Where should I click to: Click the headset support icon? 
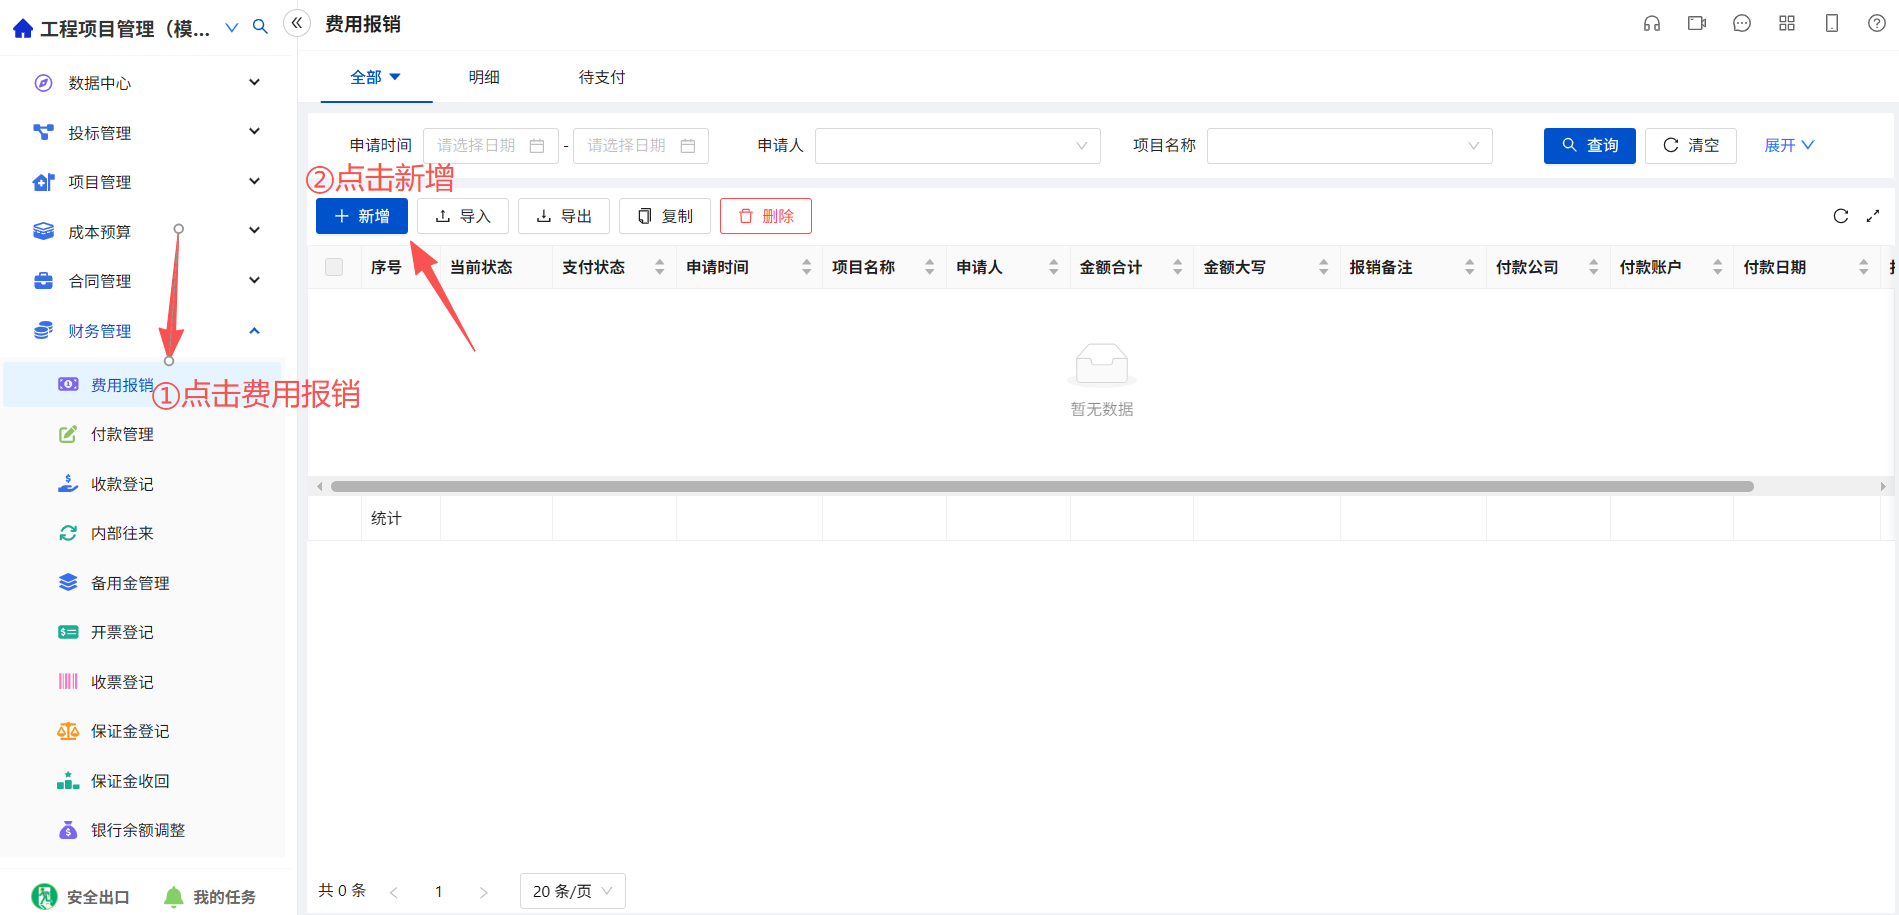coord(1652,24)
